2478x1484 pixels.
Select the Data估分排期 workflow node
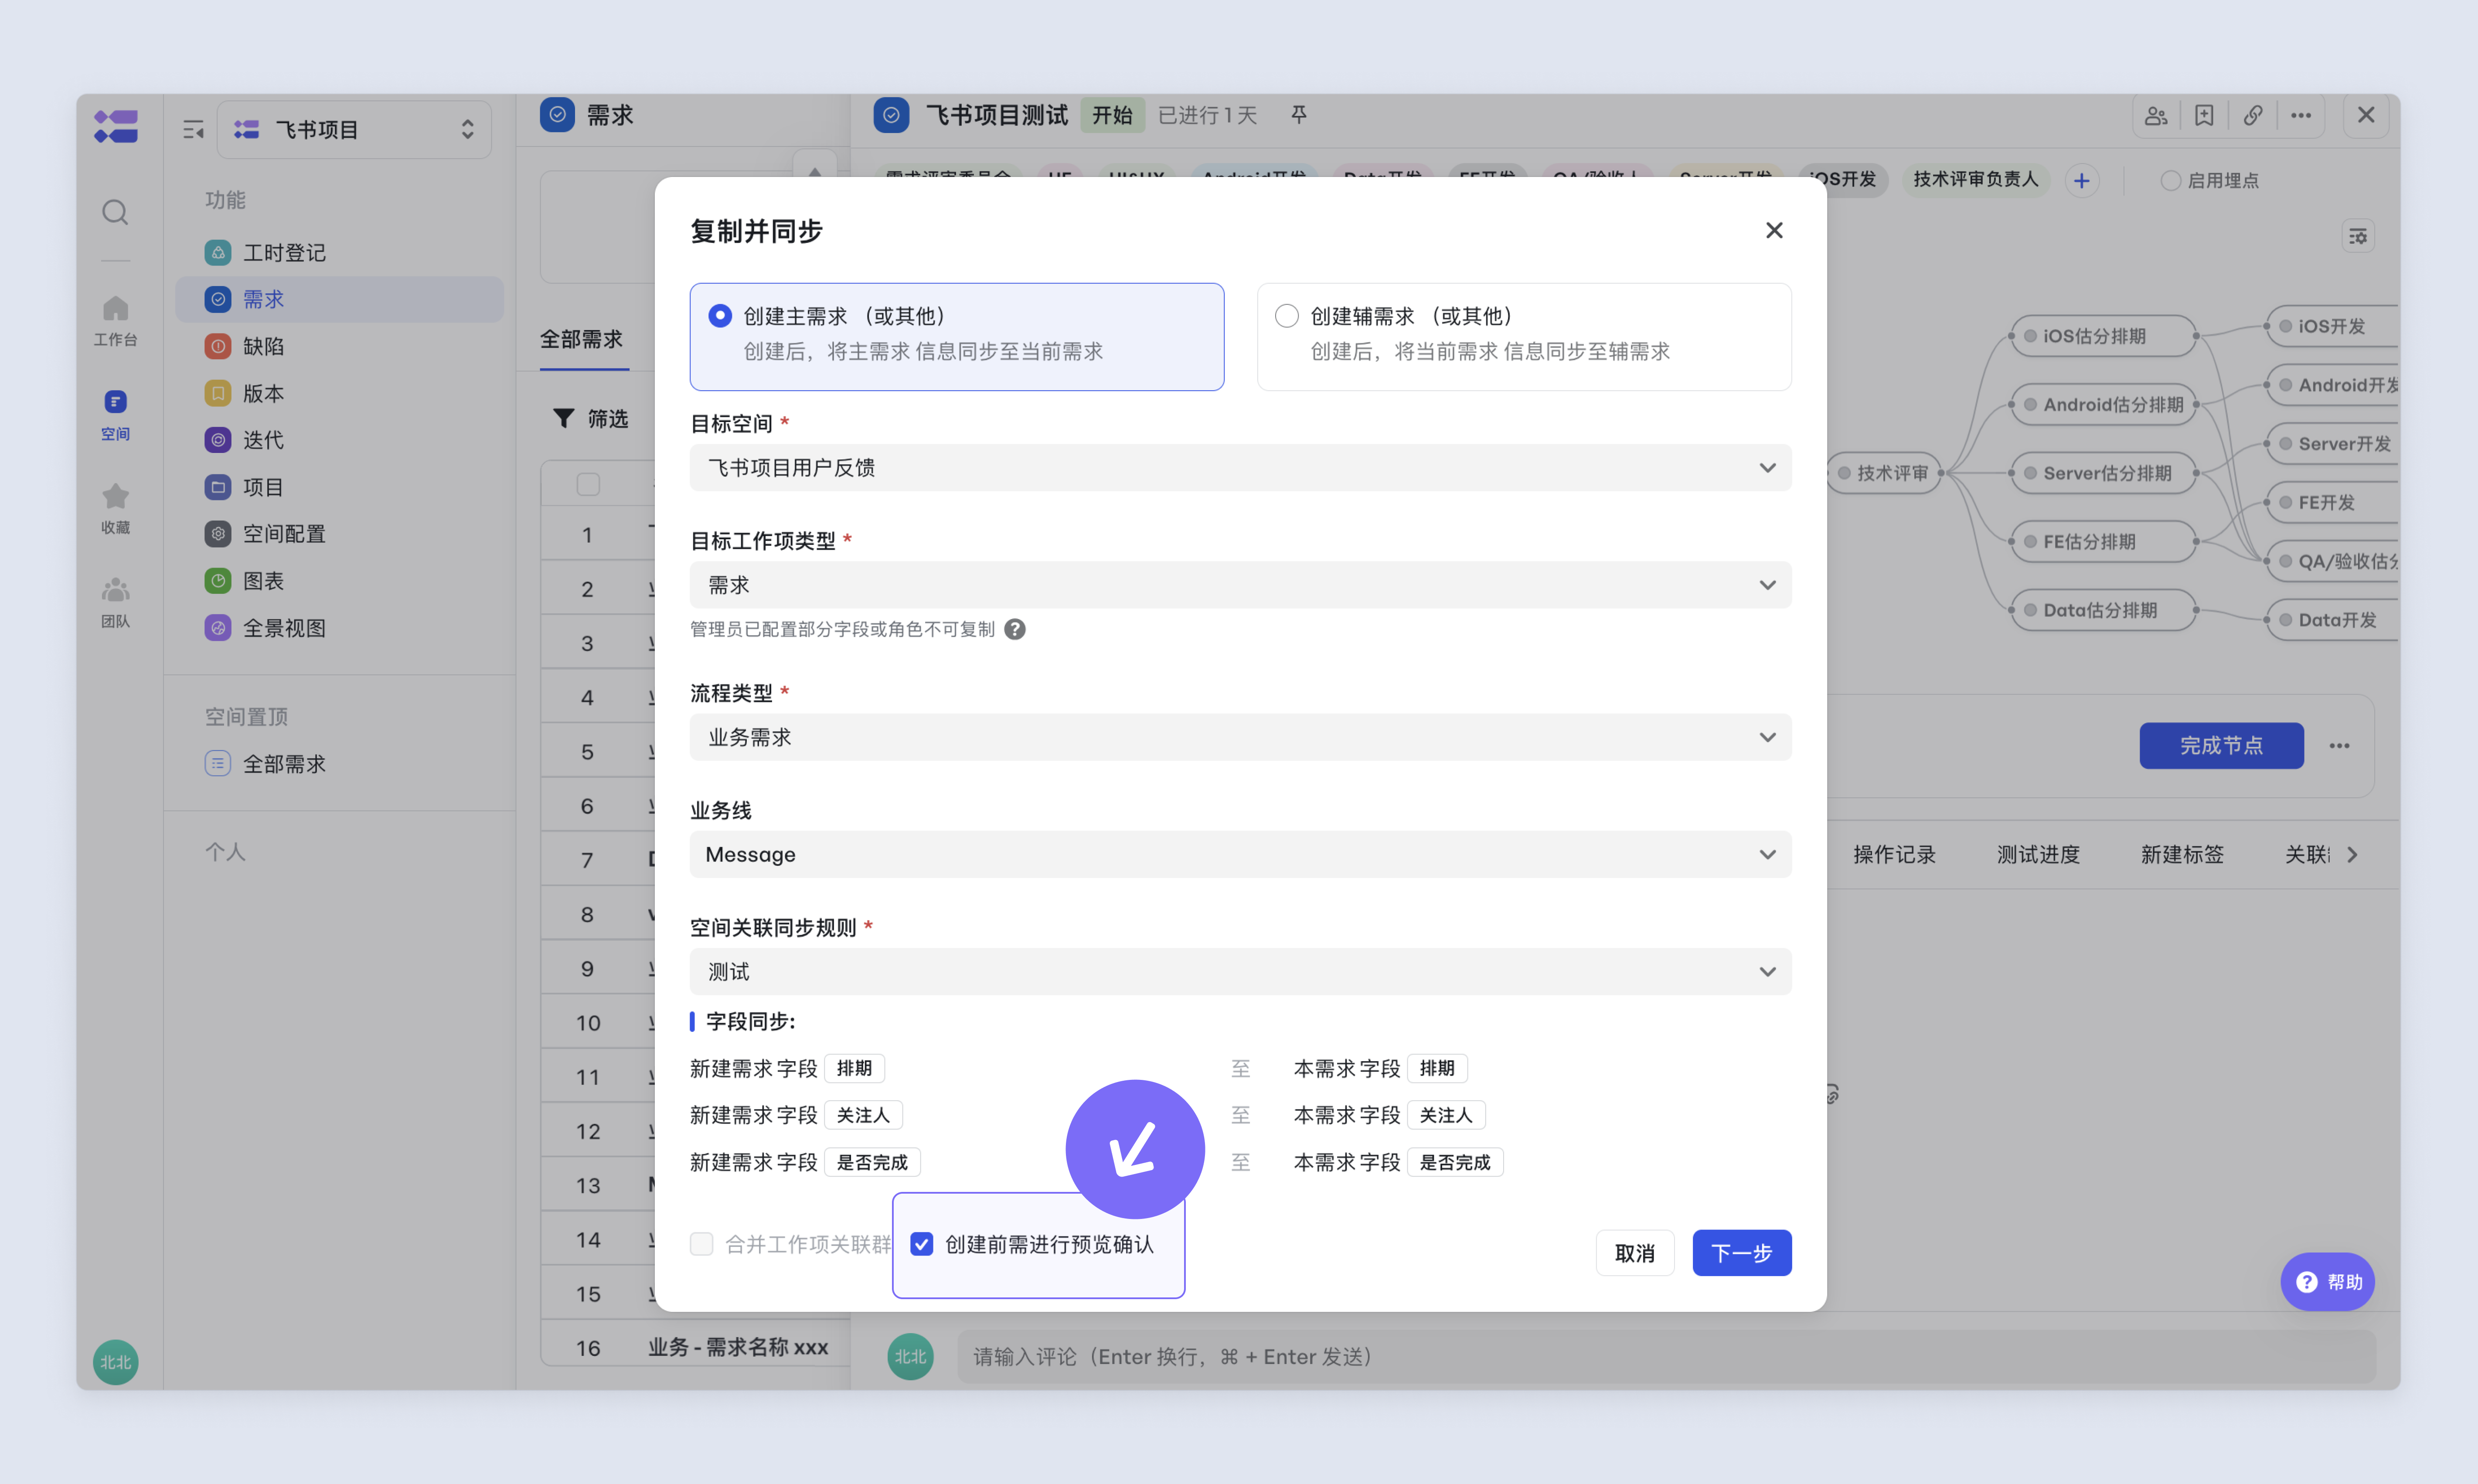2104,610
